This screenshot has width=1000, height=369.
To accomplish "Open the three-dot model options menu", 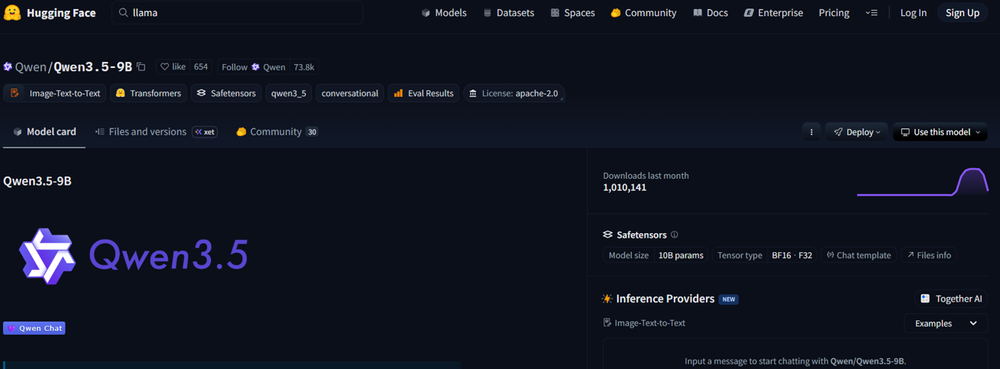I will pos(811,132).
